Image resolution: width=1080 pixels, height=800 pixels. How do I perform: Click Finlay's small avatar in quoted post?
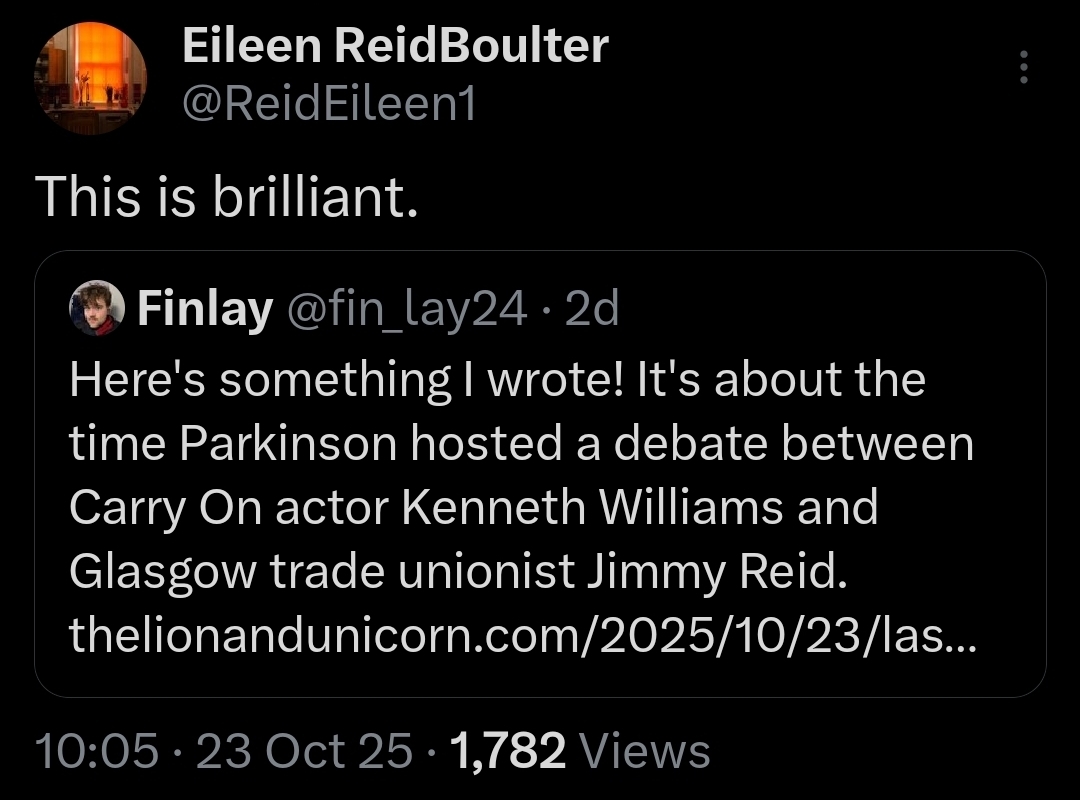point(96,309)
